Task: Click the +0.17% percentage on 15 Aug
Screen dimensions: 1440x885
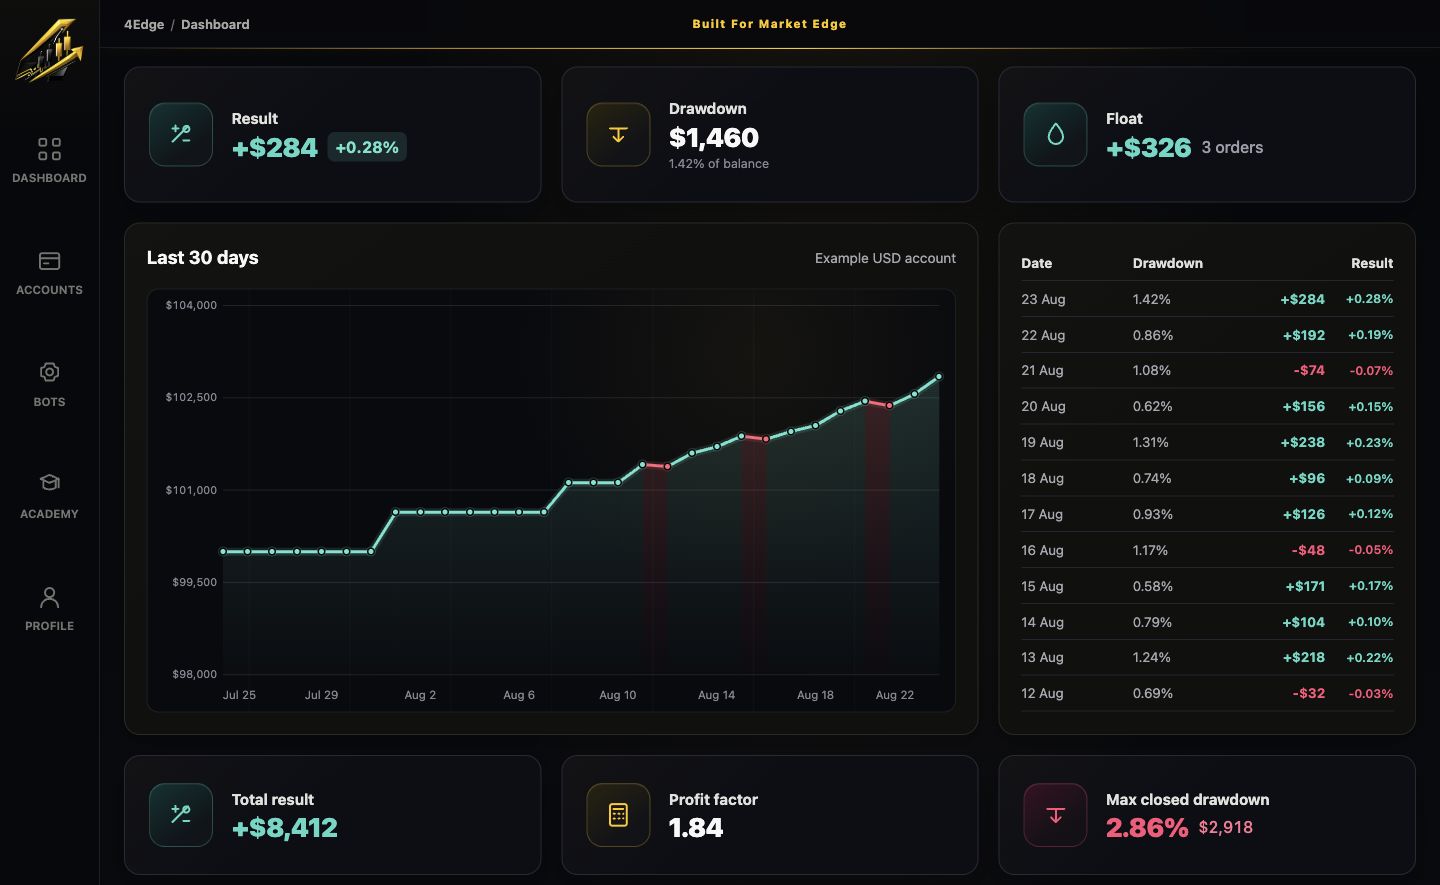Action: coord(1370,586)
